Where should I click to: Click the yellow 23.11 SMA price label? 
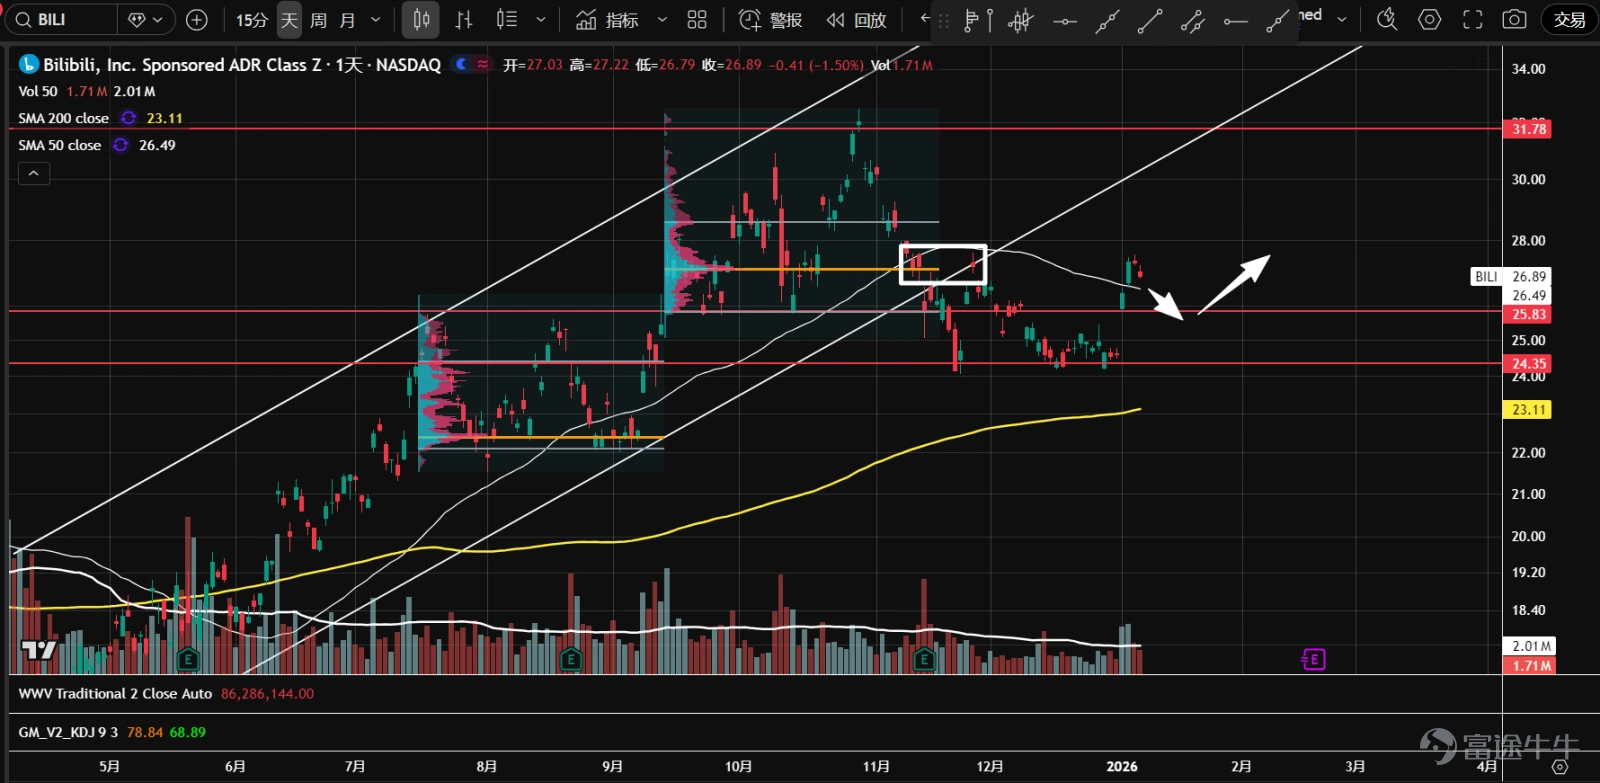tap(1528, 409)
